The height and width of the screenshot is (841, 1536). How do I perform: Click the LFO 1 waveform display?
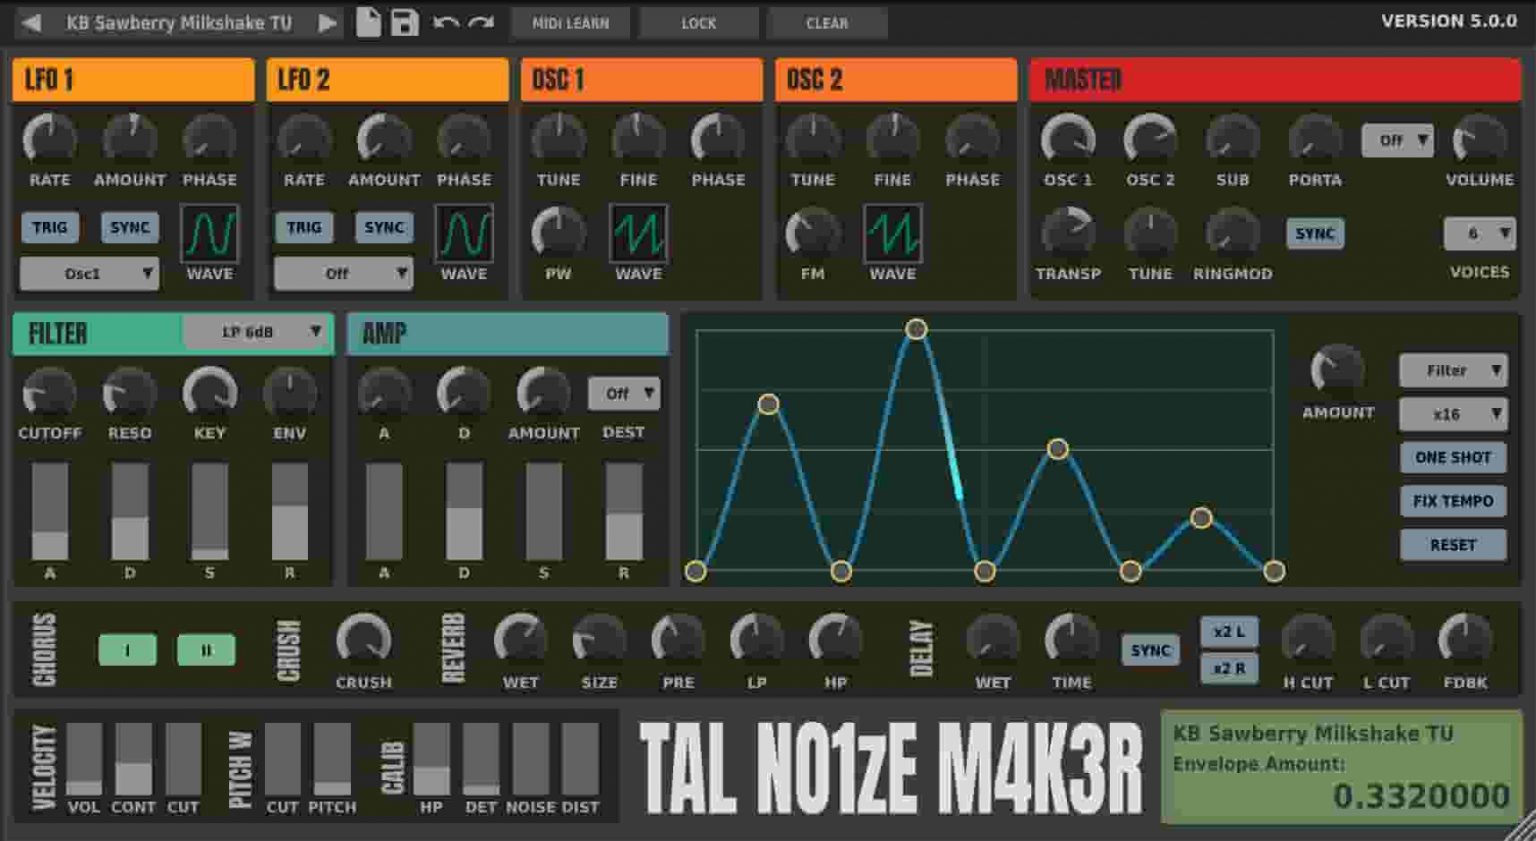(210, 232)
